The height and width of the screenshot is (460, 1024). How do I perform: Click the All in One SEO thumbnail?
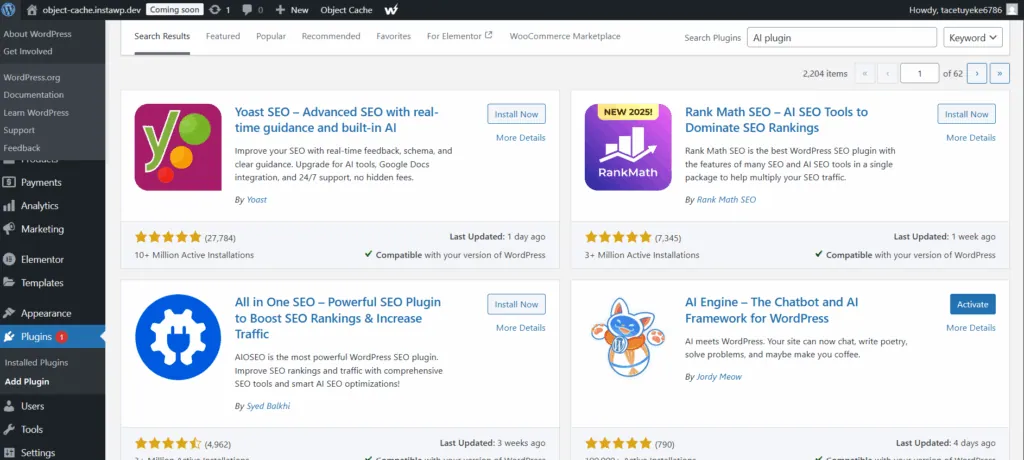tap(178, 337)
